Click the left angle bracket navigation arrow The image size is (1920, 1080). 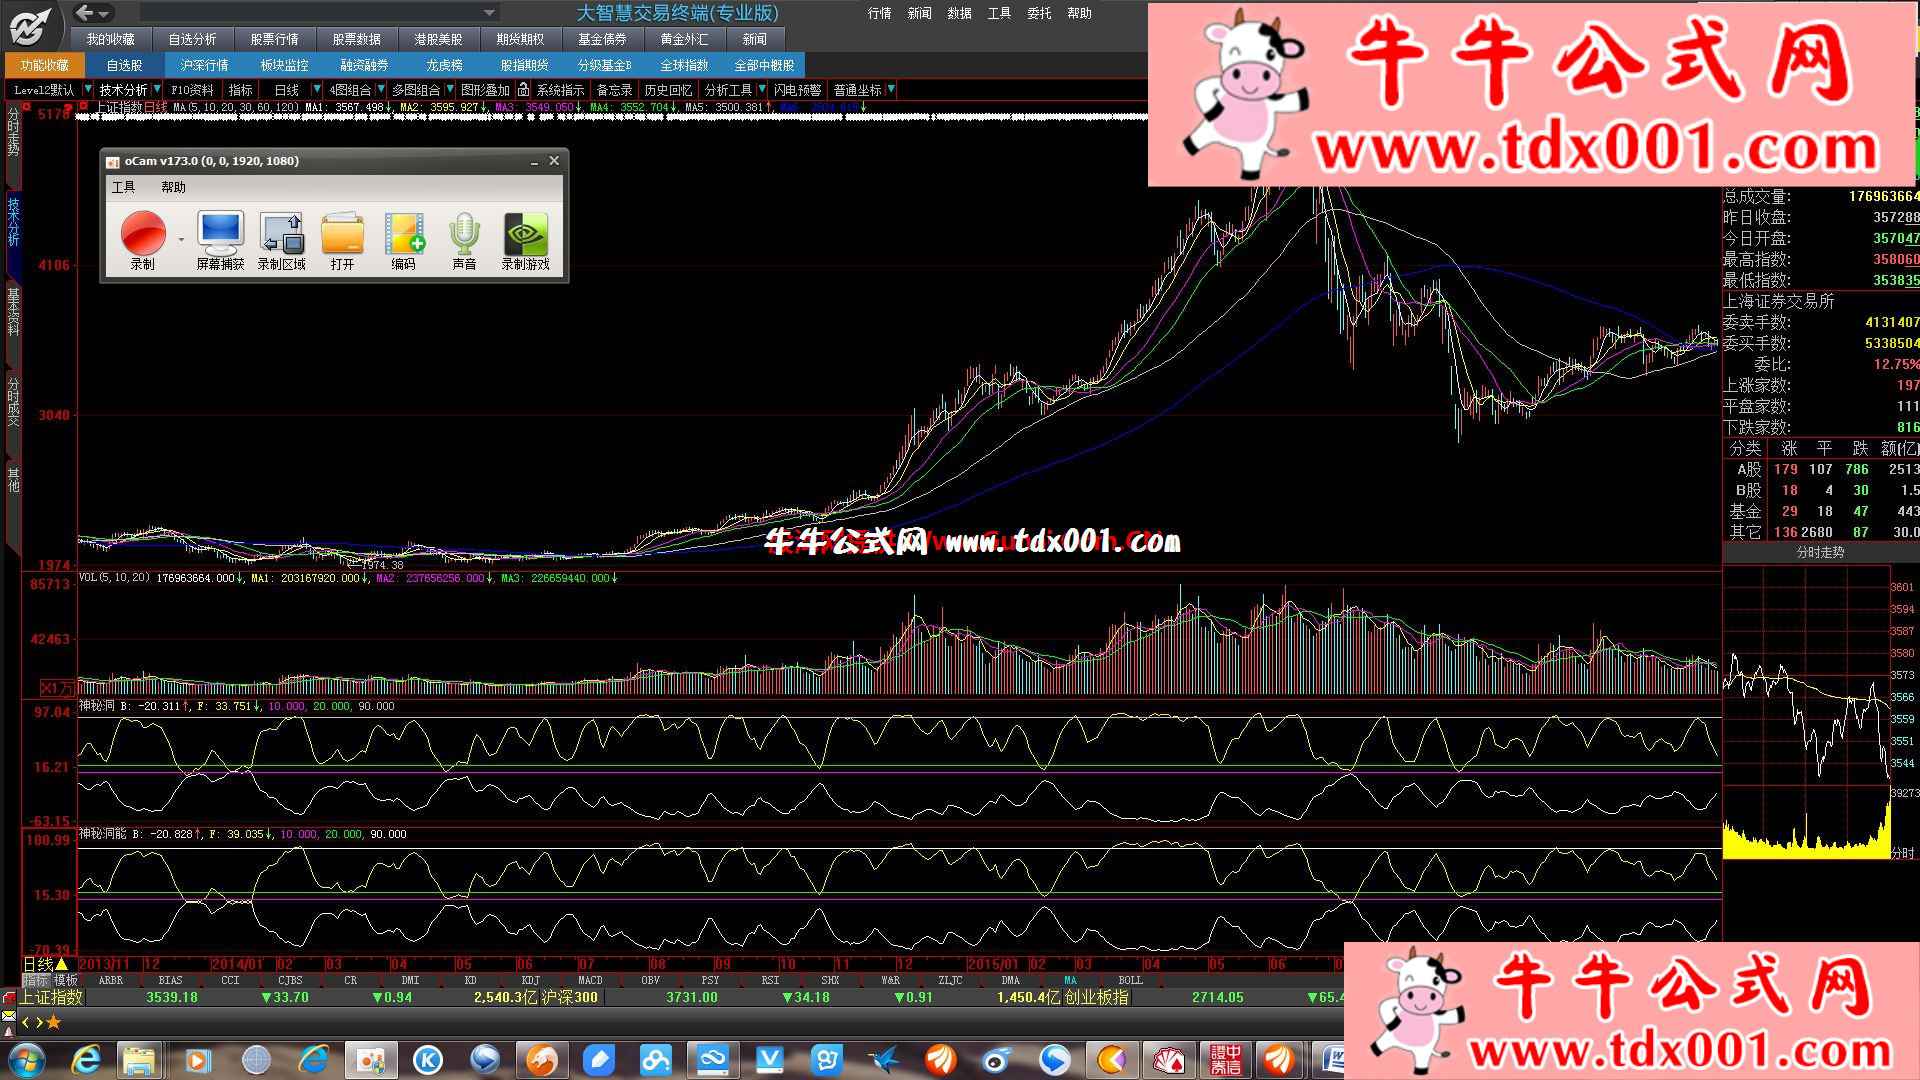[x=26, y=1022]
